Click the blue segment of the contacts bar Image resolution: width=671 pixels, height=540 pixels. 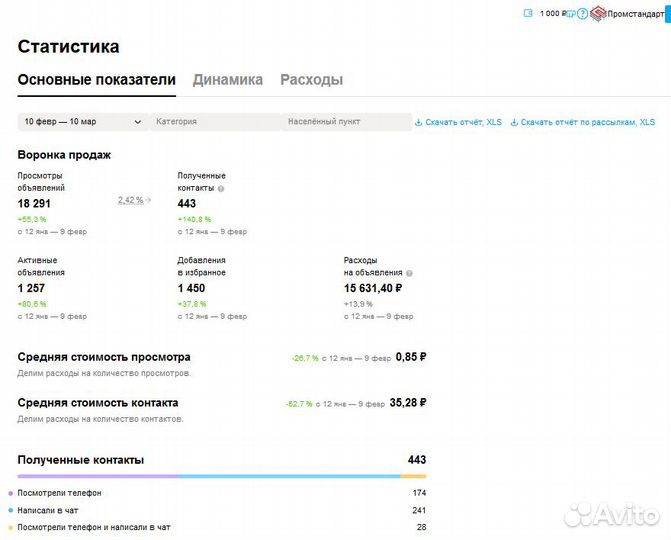pos(290,476)
